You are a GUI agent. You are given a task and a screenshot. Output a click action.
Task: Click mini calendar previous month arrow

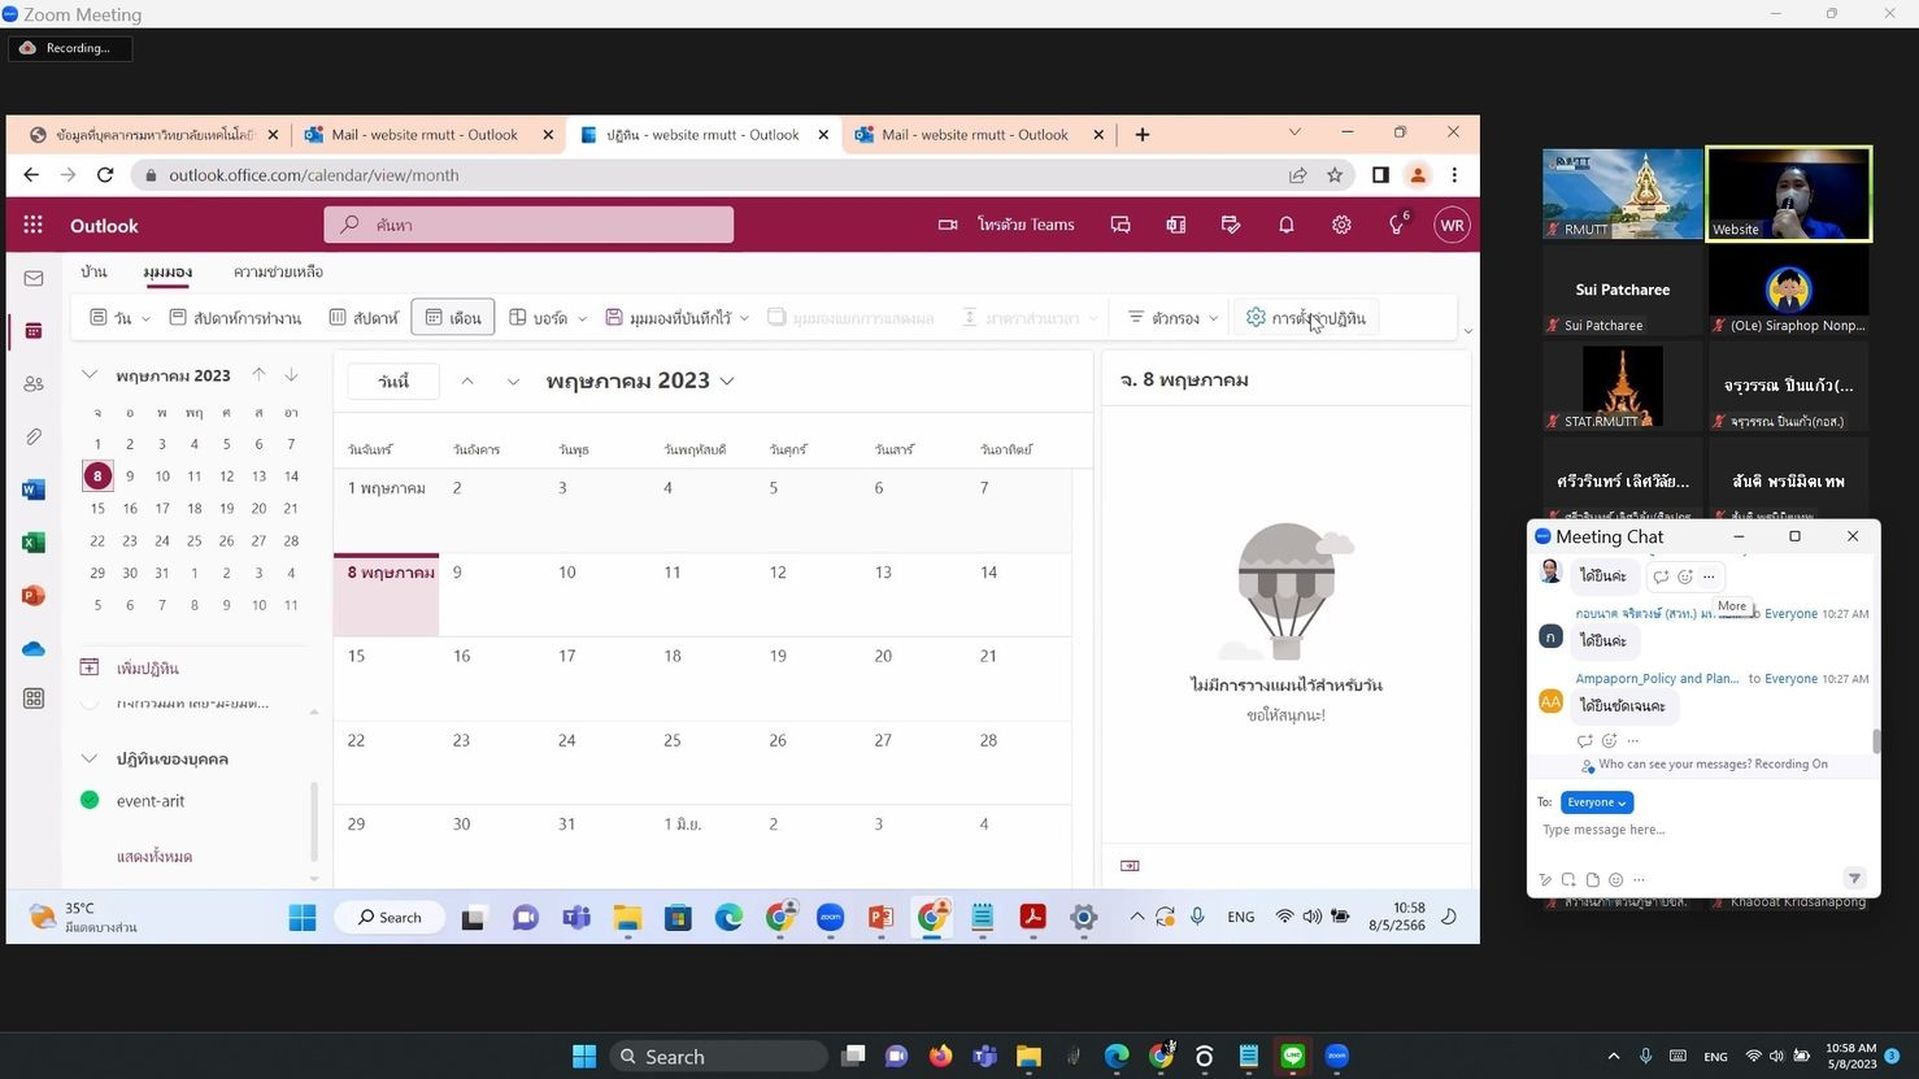259,374
